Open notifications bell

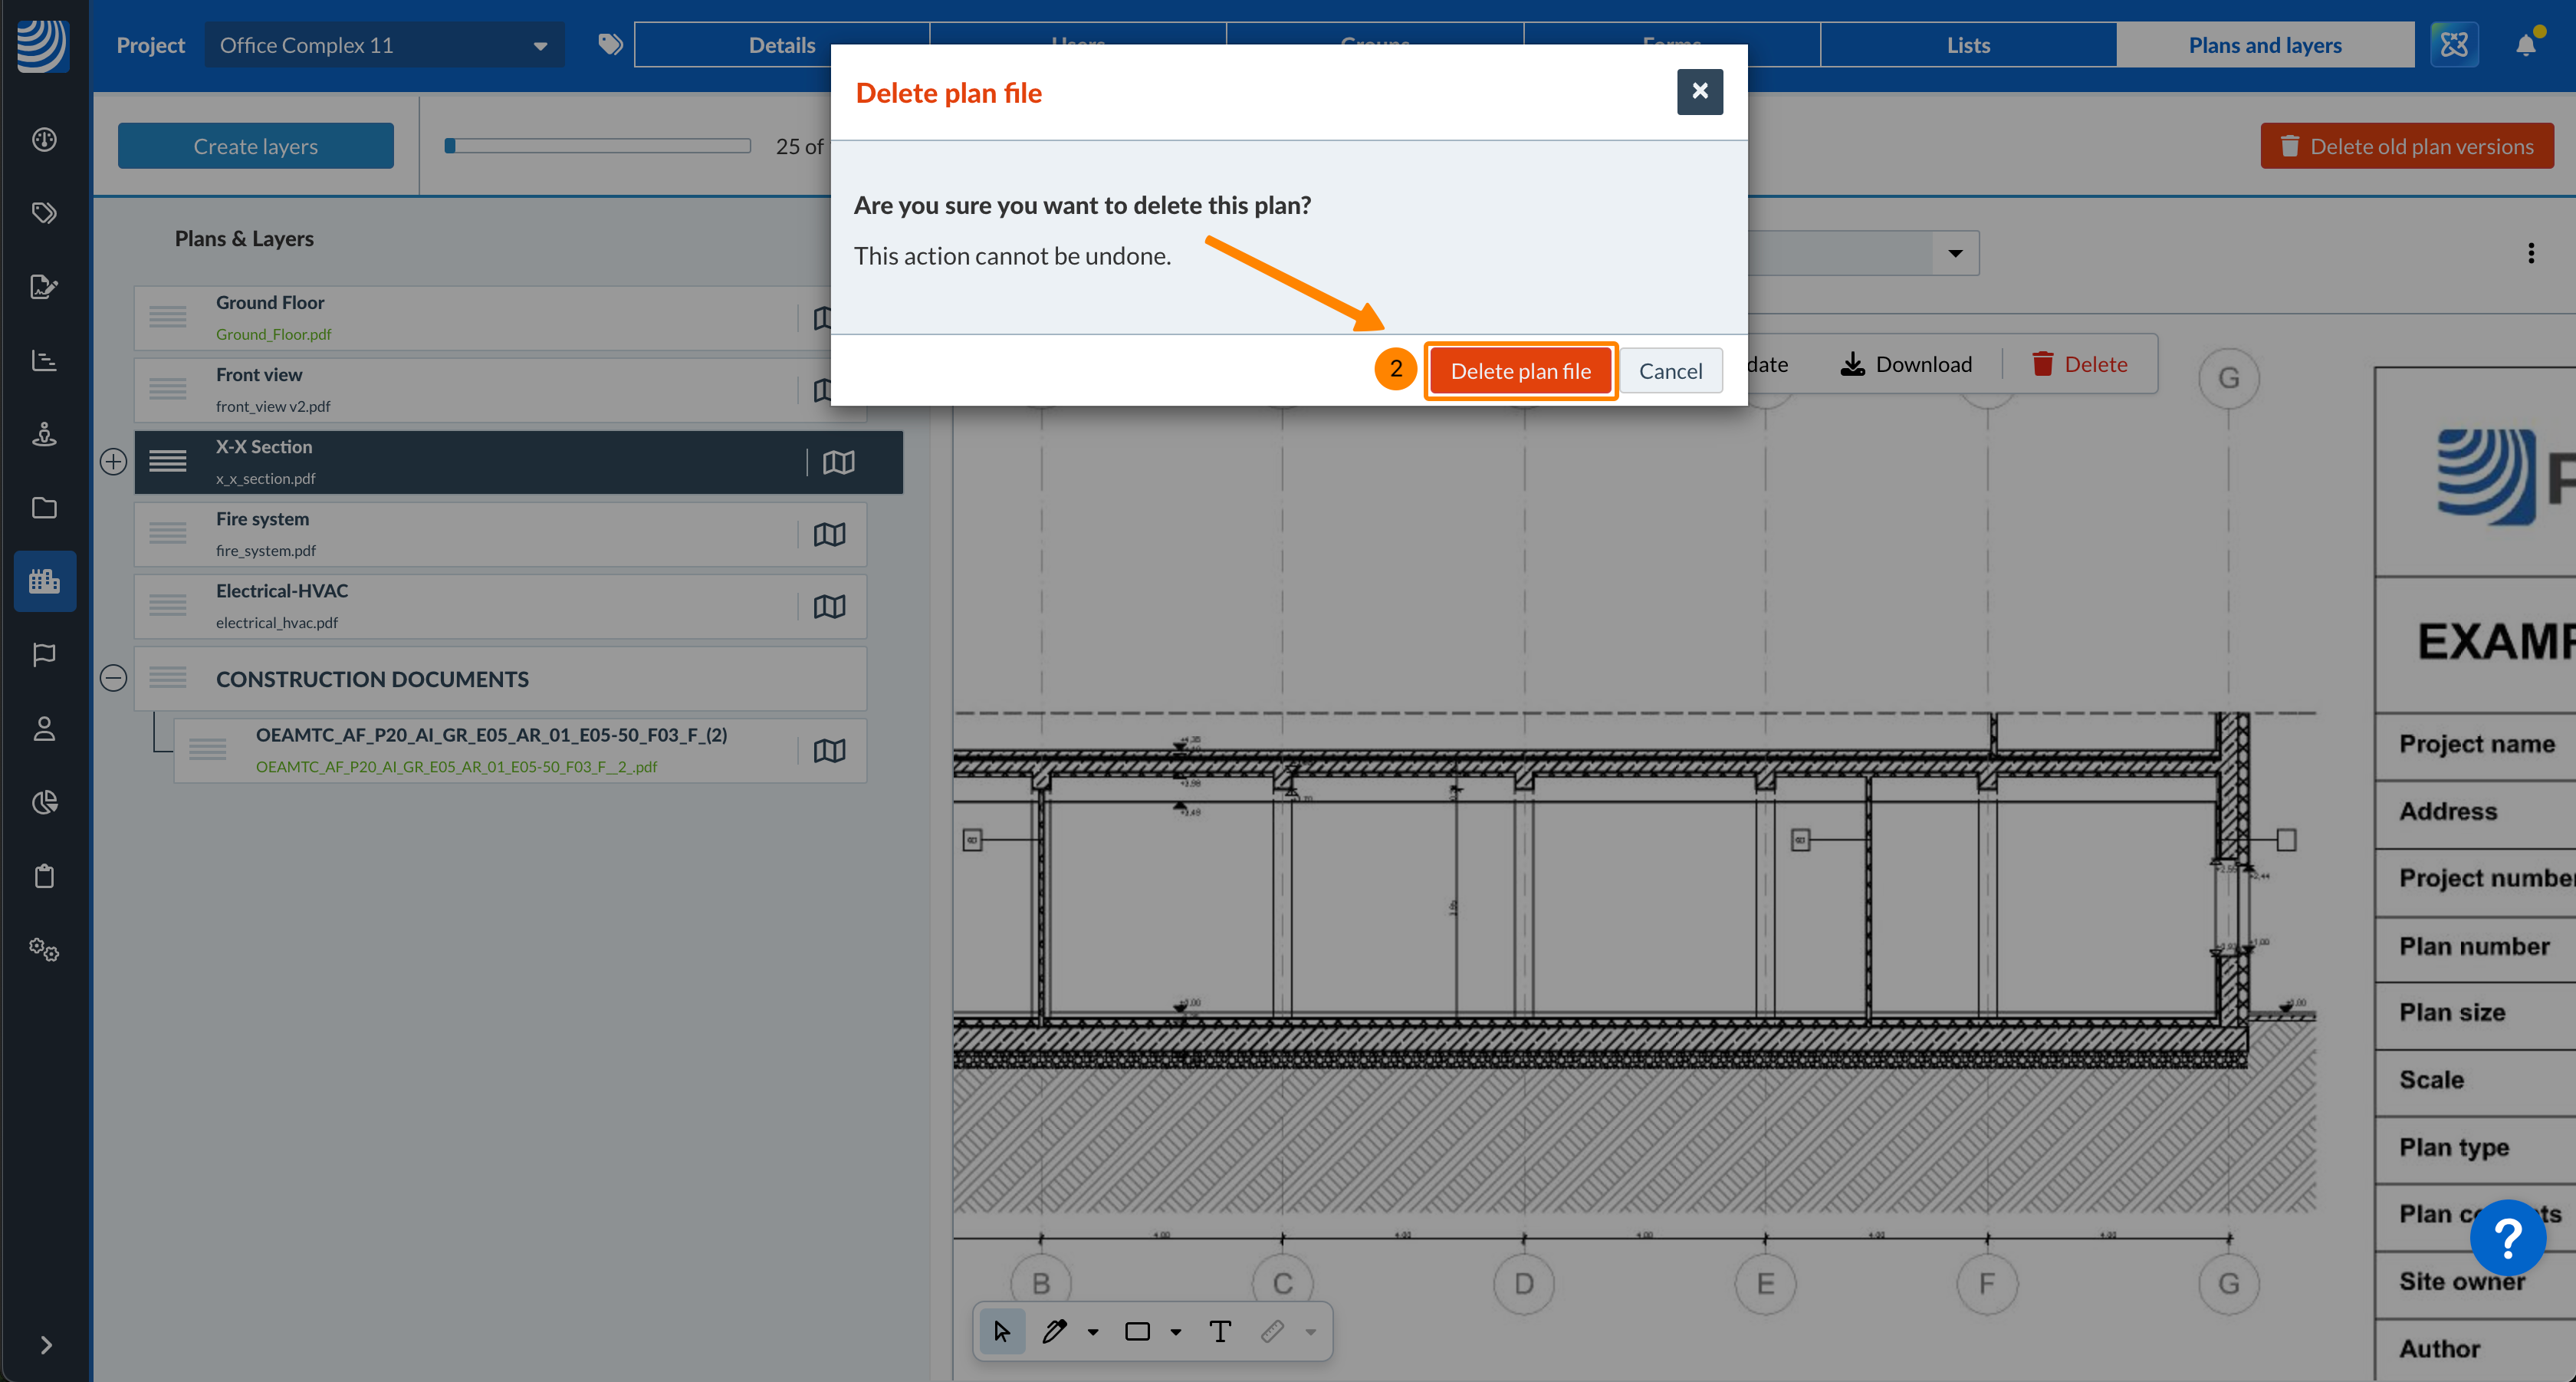coord(2526,45)
